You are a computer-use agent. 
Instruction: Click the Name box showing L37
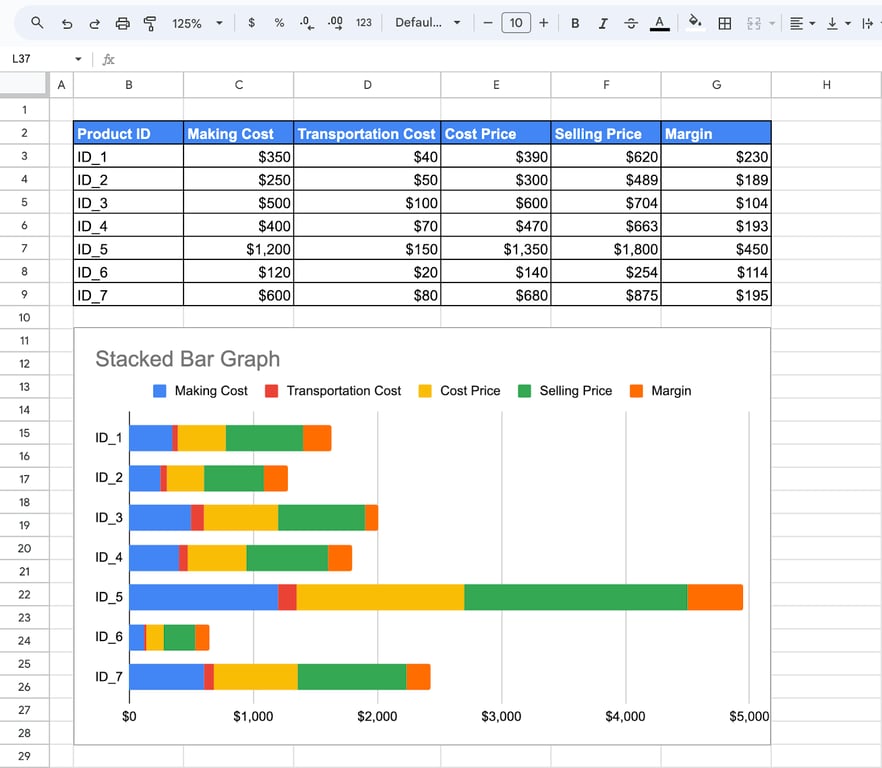coord(40,59)
